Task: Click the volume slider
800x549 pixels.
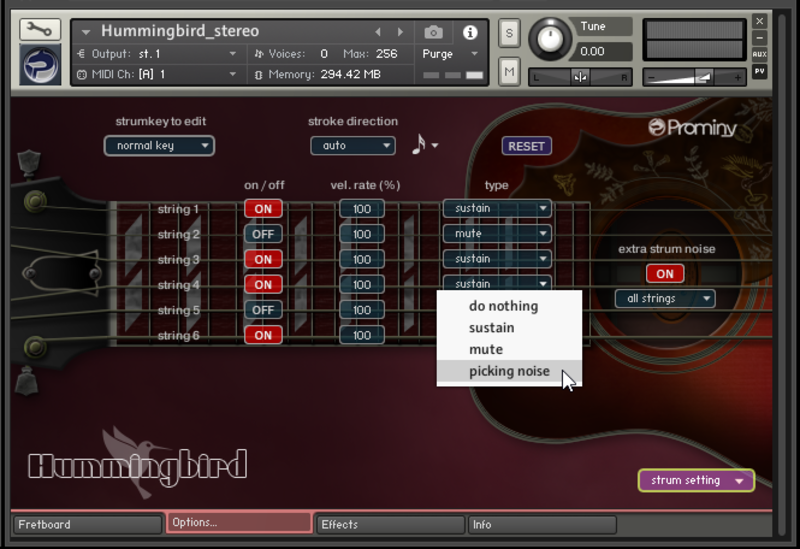Action: coord(694,78)
